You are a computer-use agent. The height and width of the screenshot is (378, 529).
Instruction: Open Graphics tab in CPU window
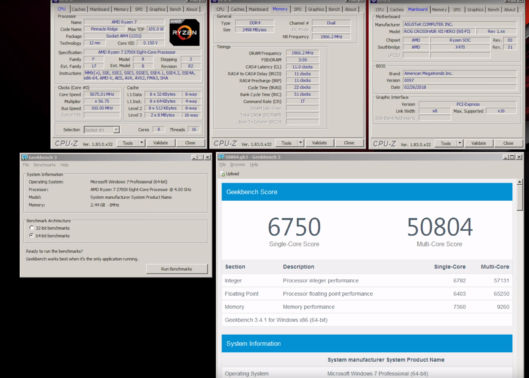tap(157, 9)
